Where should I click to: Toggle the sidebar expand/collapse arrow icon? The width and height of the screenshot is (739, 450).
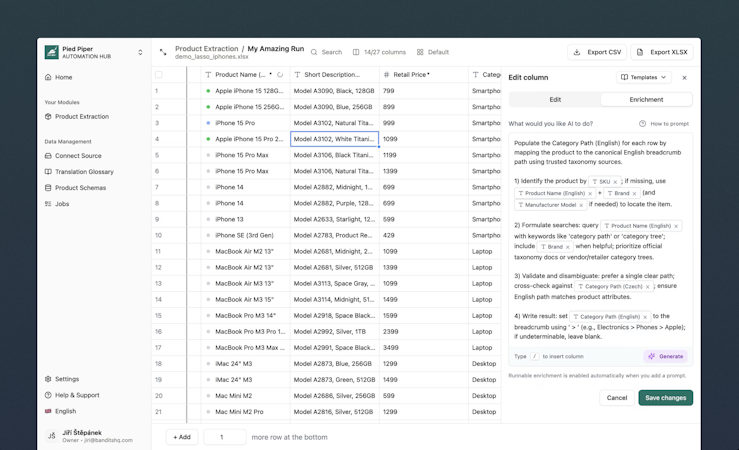pos(163,52)
